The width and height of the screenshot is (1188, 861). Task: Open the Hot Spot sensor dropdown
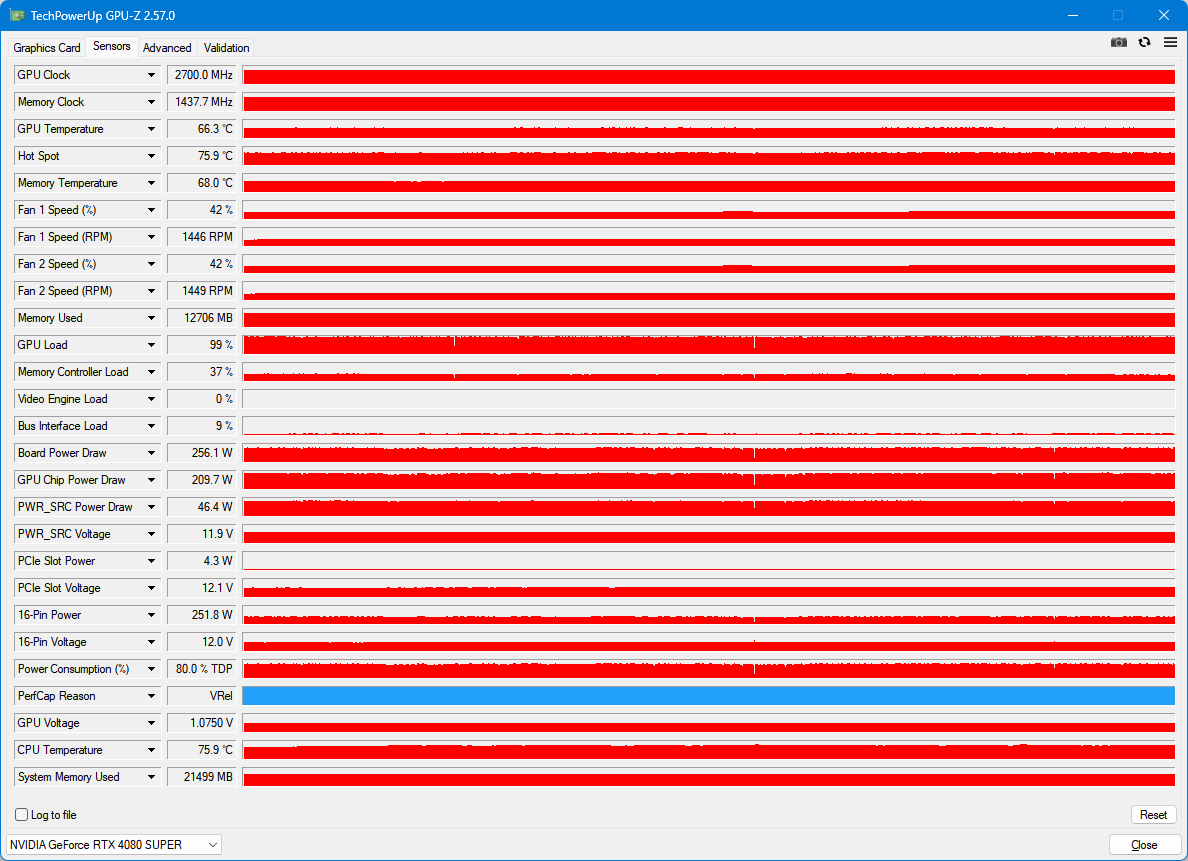point(88,156)
